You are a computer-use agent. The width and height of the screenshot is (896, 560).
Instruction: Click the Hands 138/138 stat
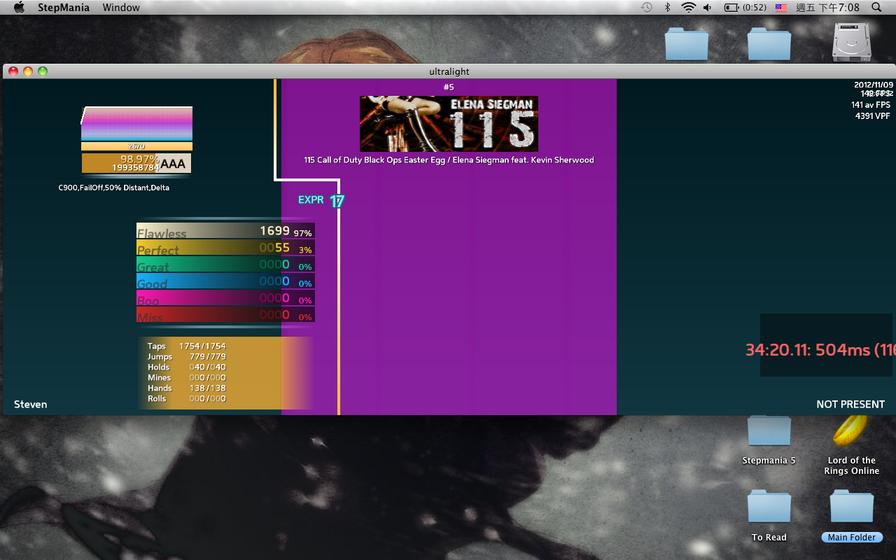(186, 388)
